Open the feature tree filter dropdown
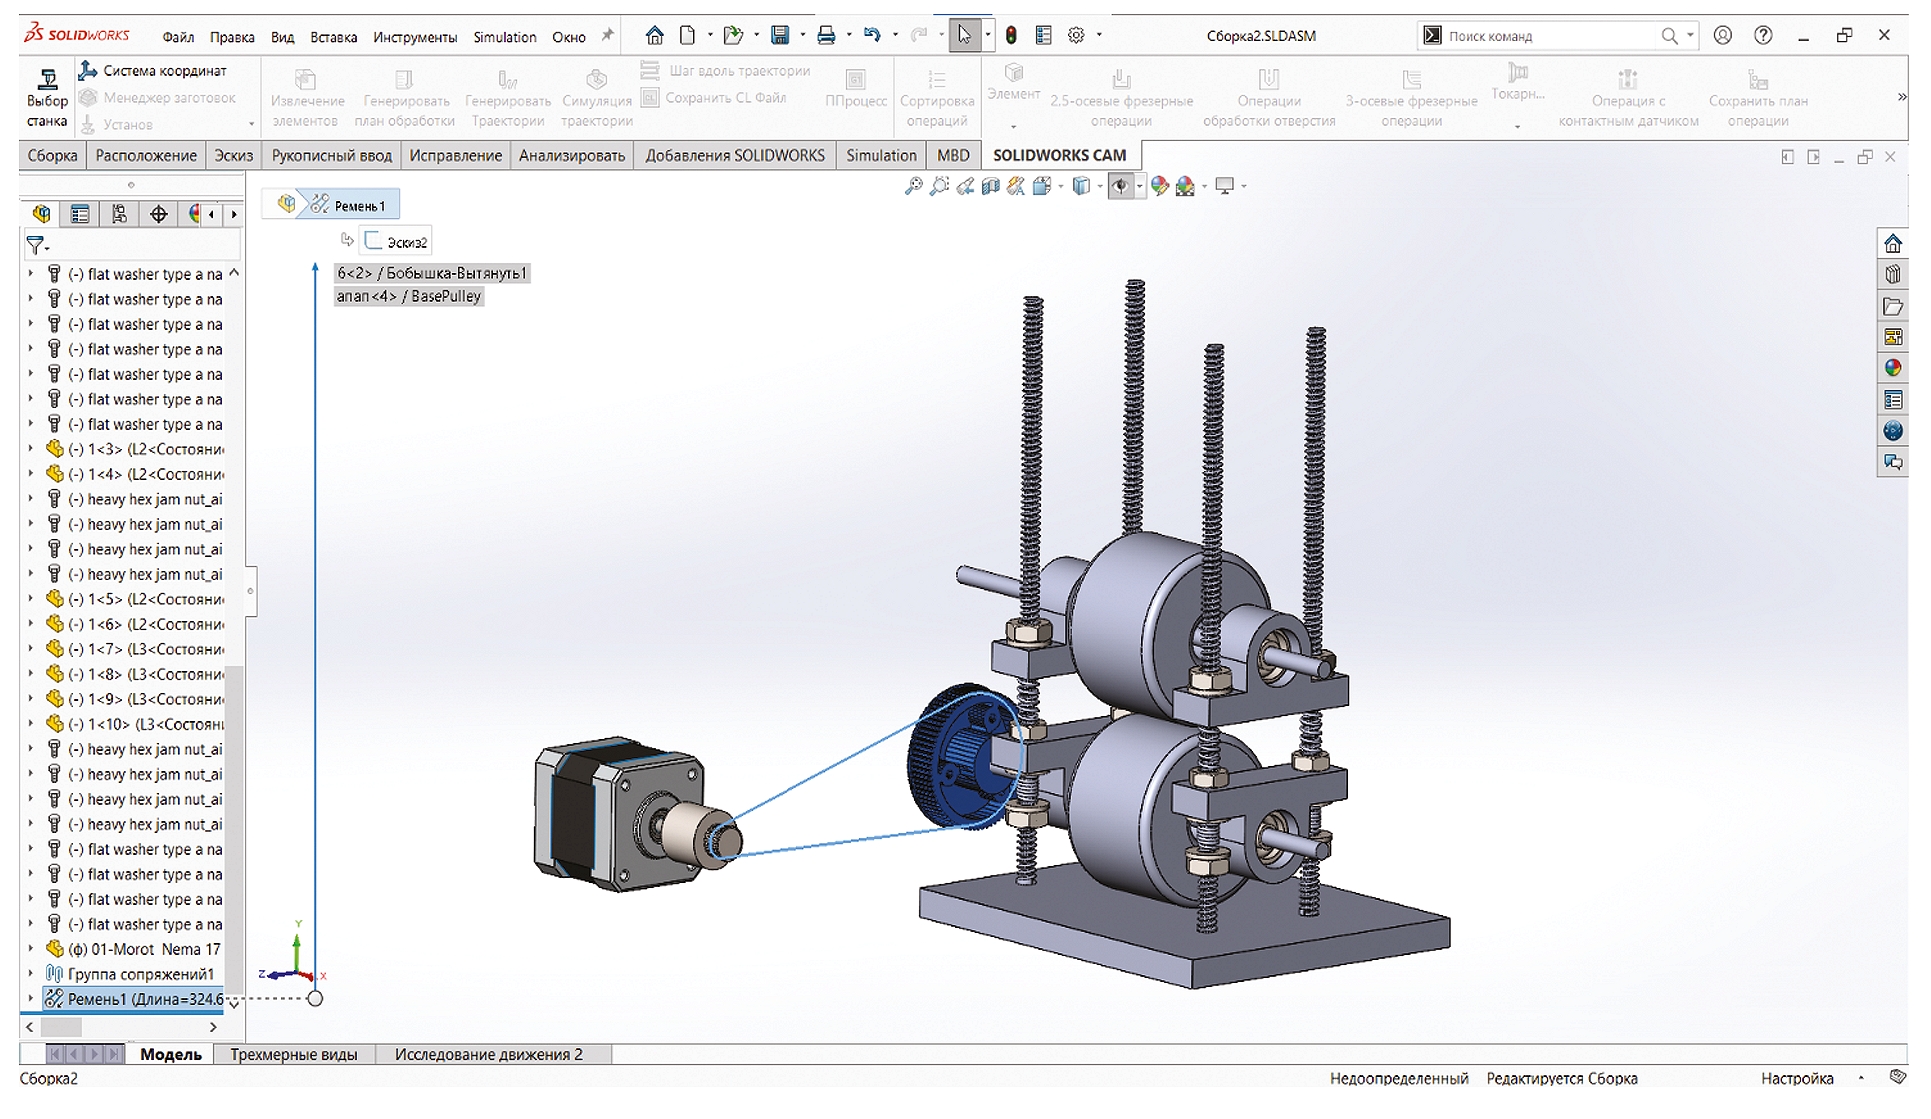 point(38,245)
